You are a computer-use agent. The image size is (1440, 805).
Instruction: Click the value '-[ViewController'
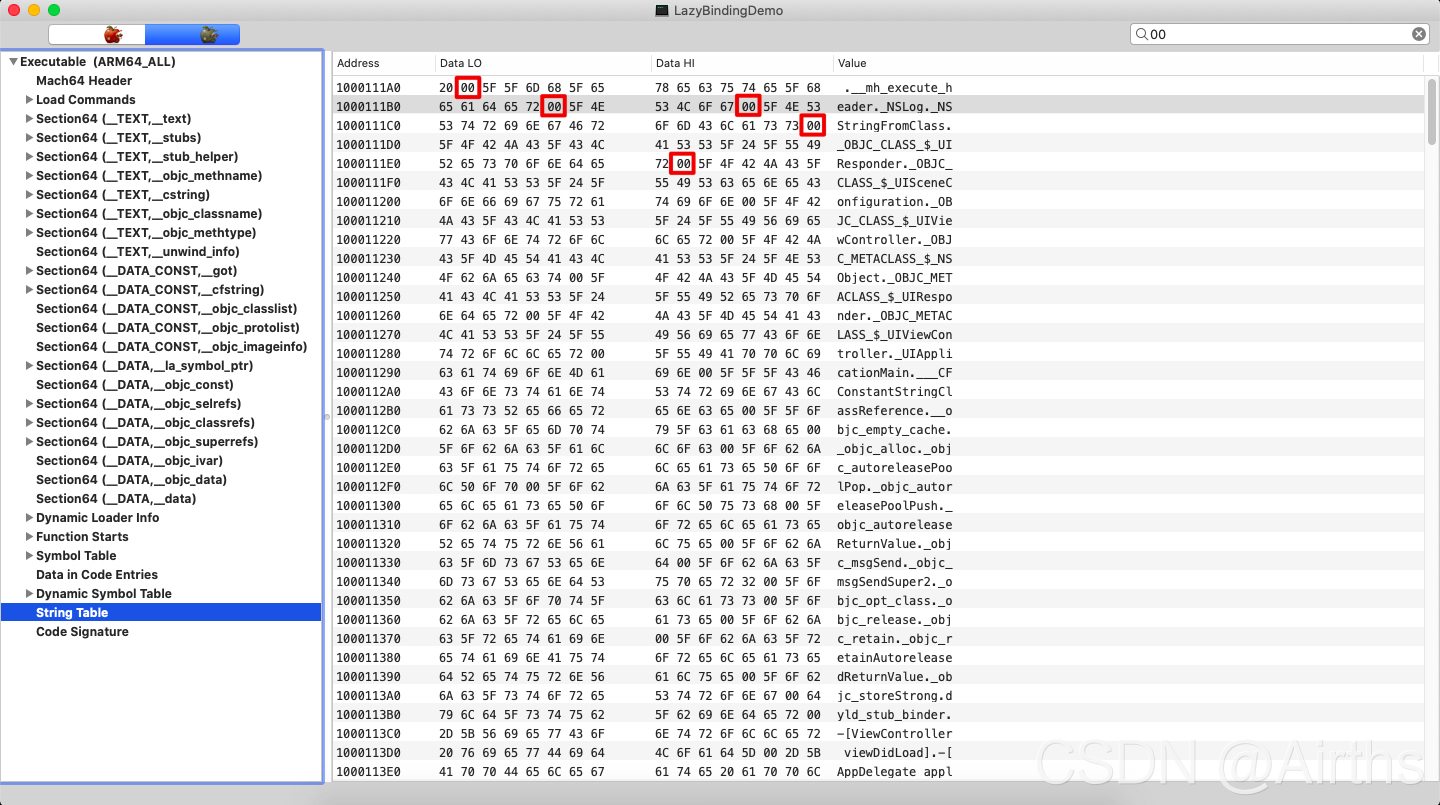click(894, 734)
